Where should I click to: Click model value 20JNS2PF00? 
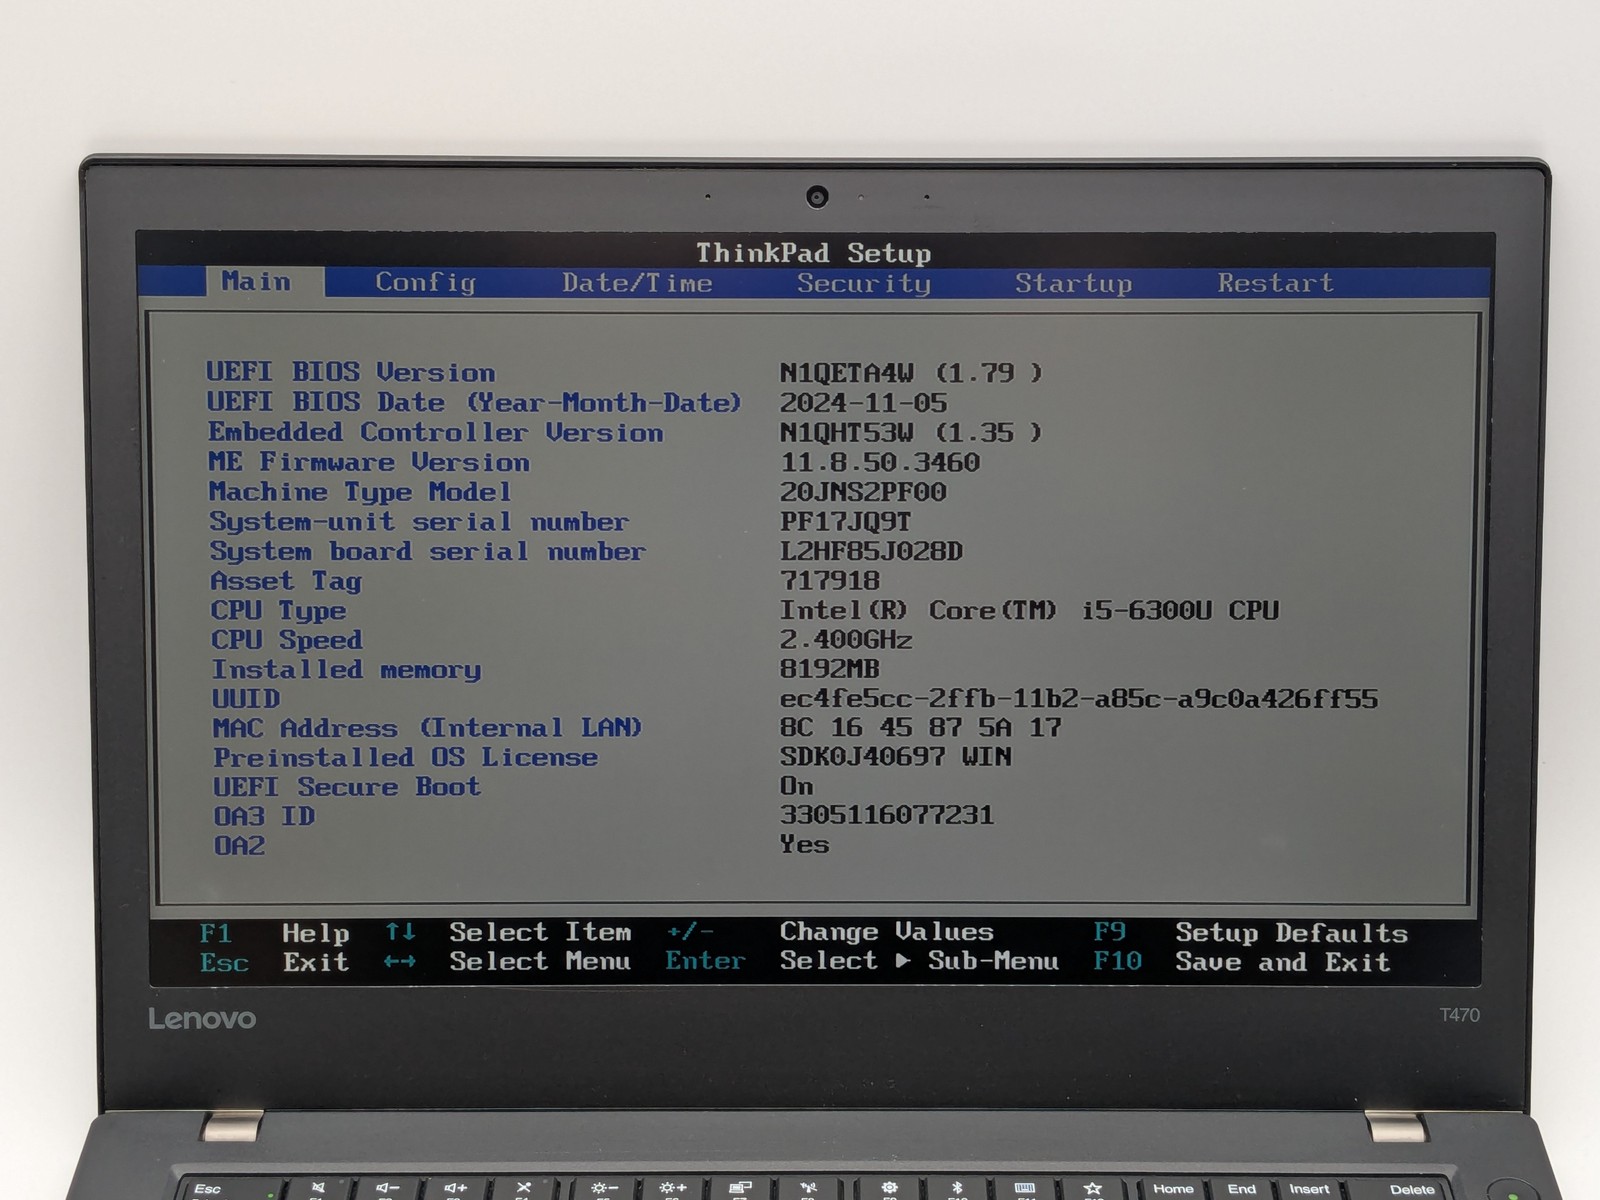click(x=863, y=492)
